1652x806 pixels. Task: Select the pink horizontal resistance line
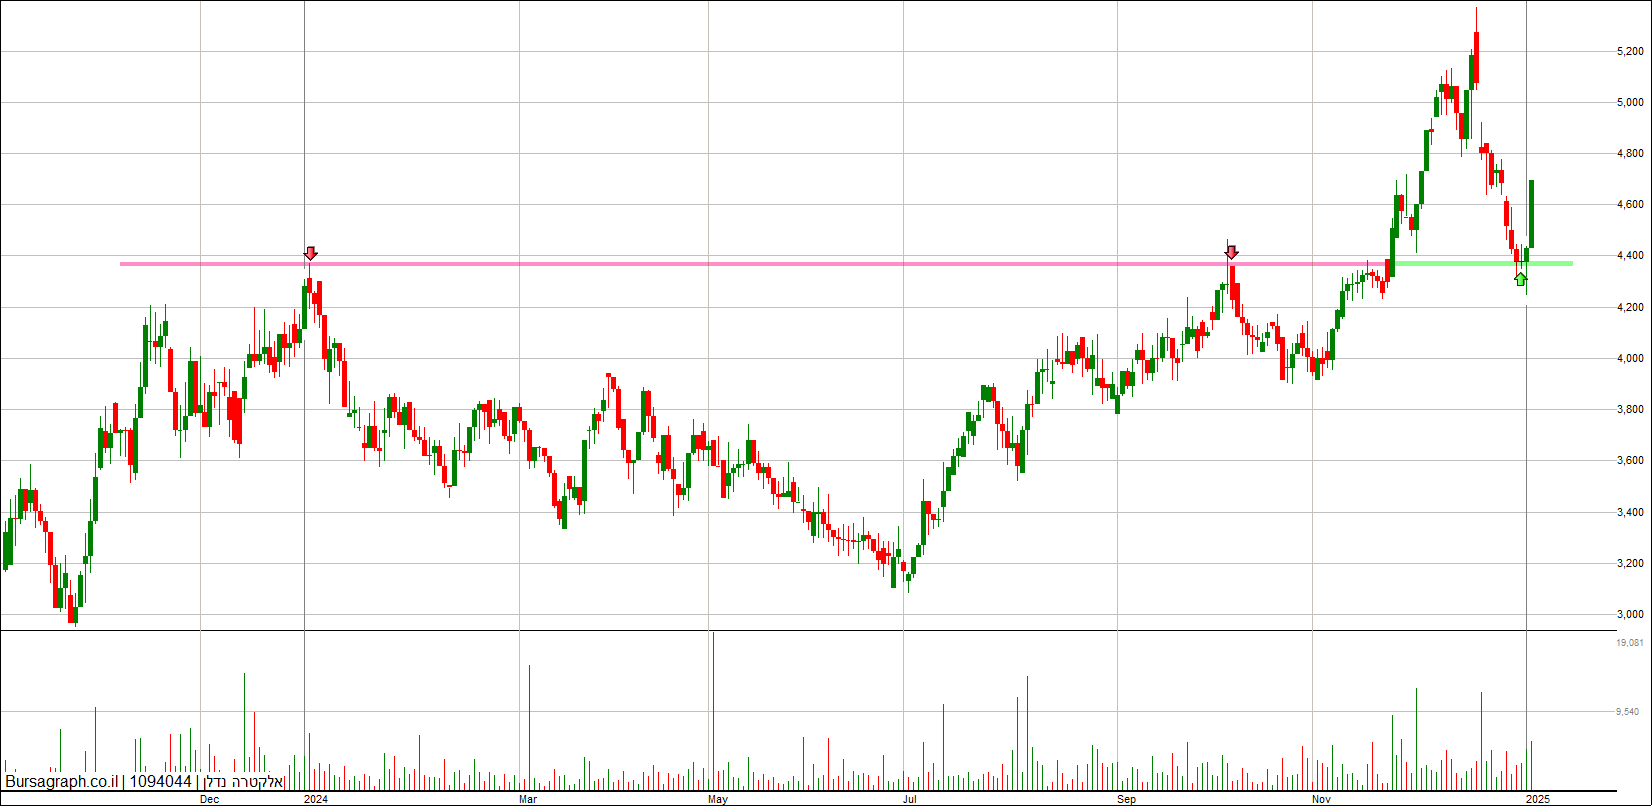[754, 264]
